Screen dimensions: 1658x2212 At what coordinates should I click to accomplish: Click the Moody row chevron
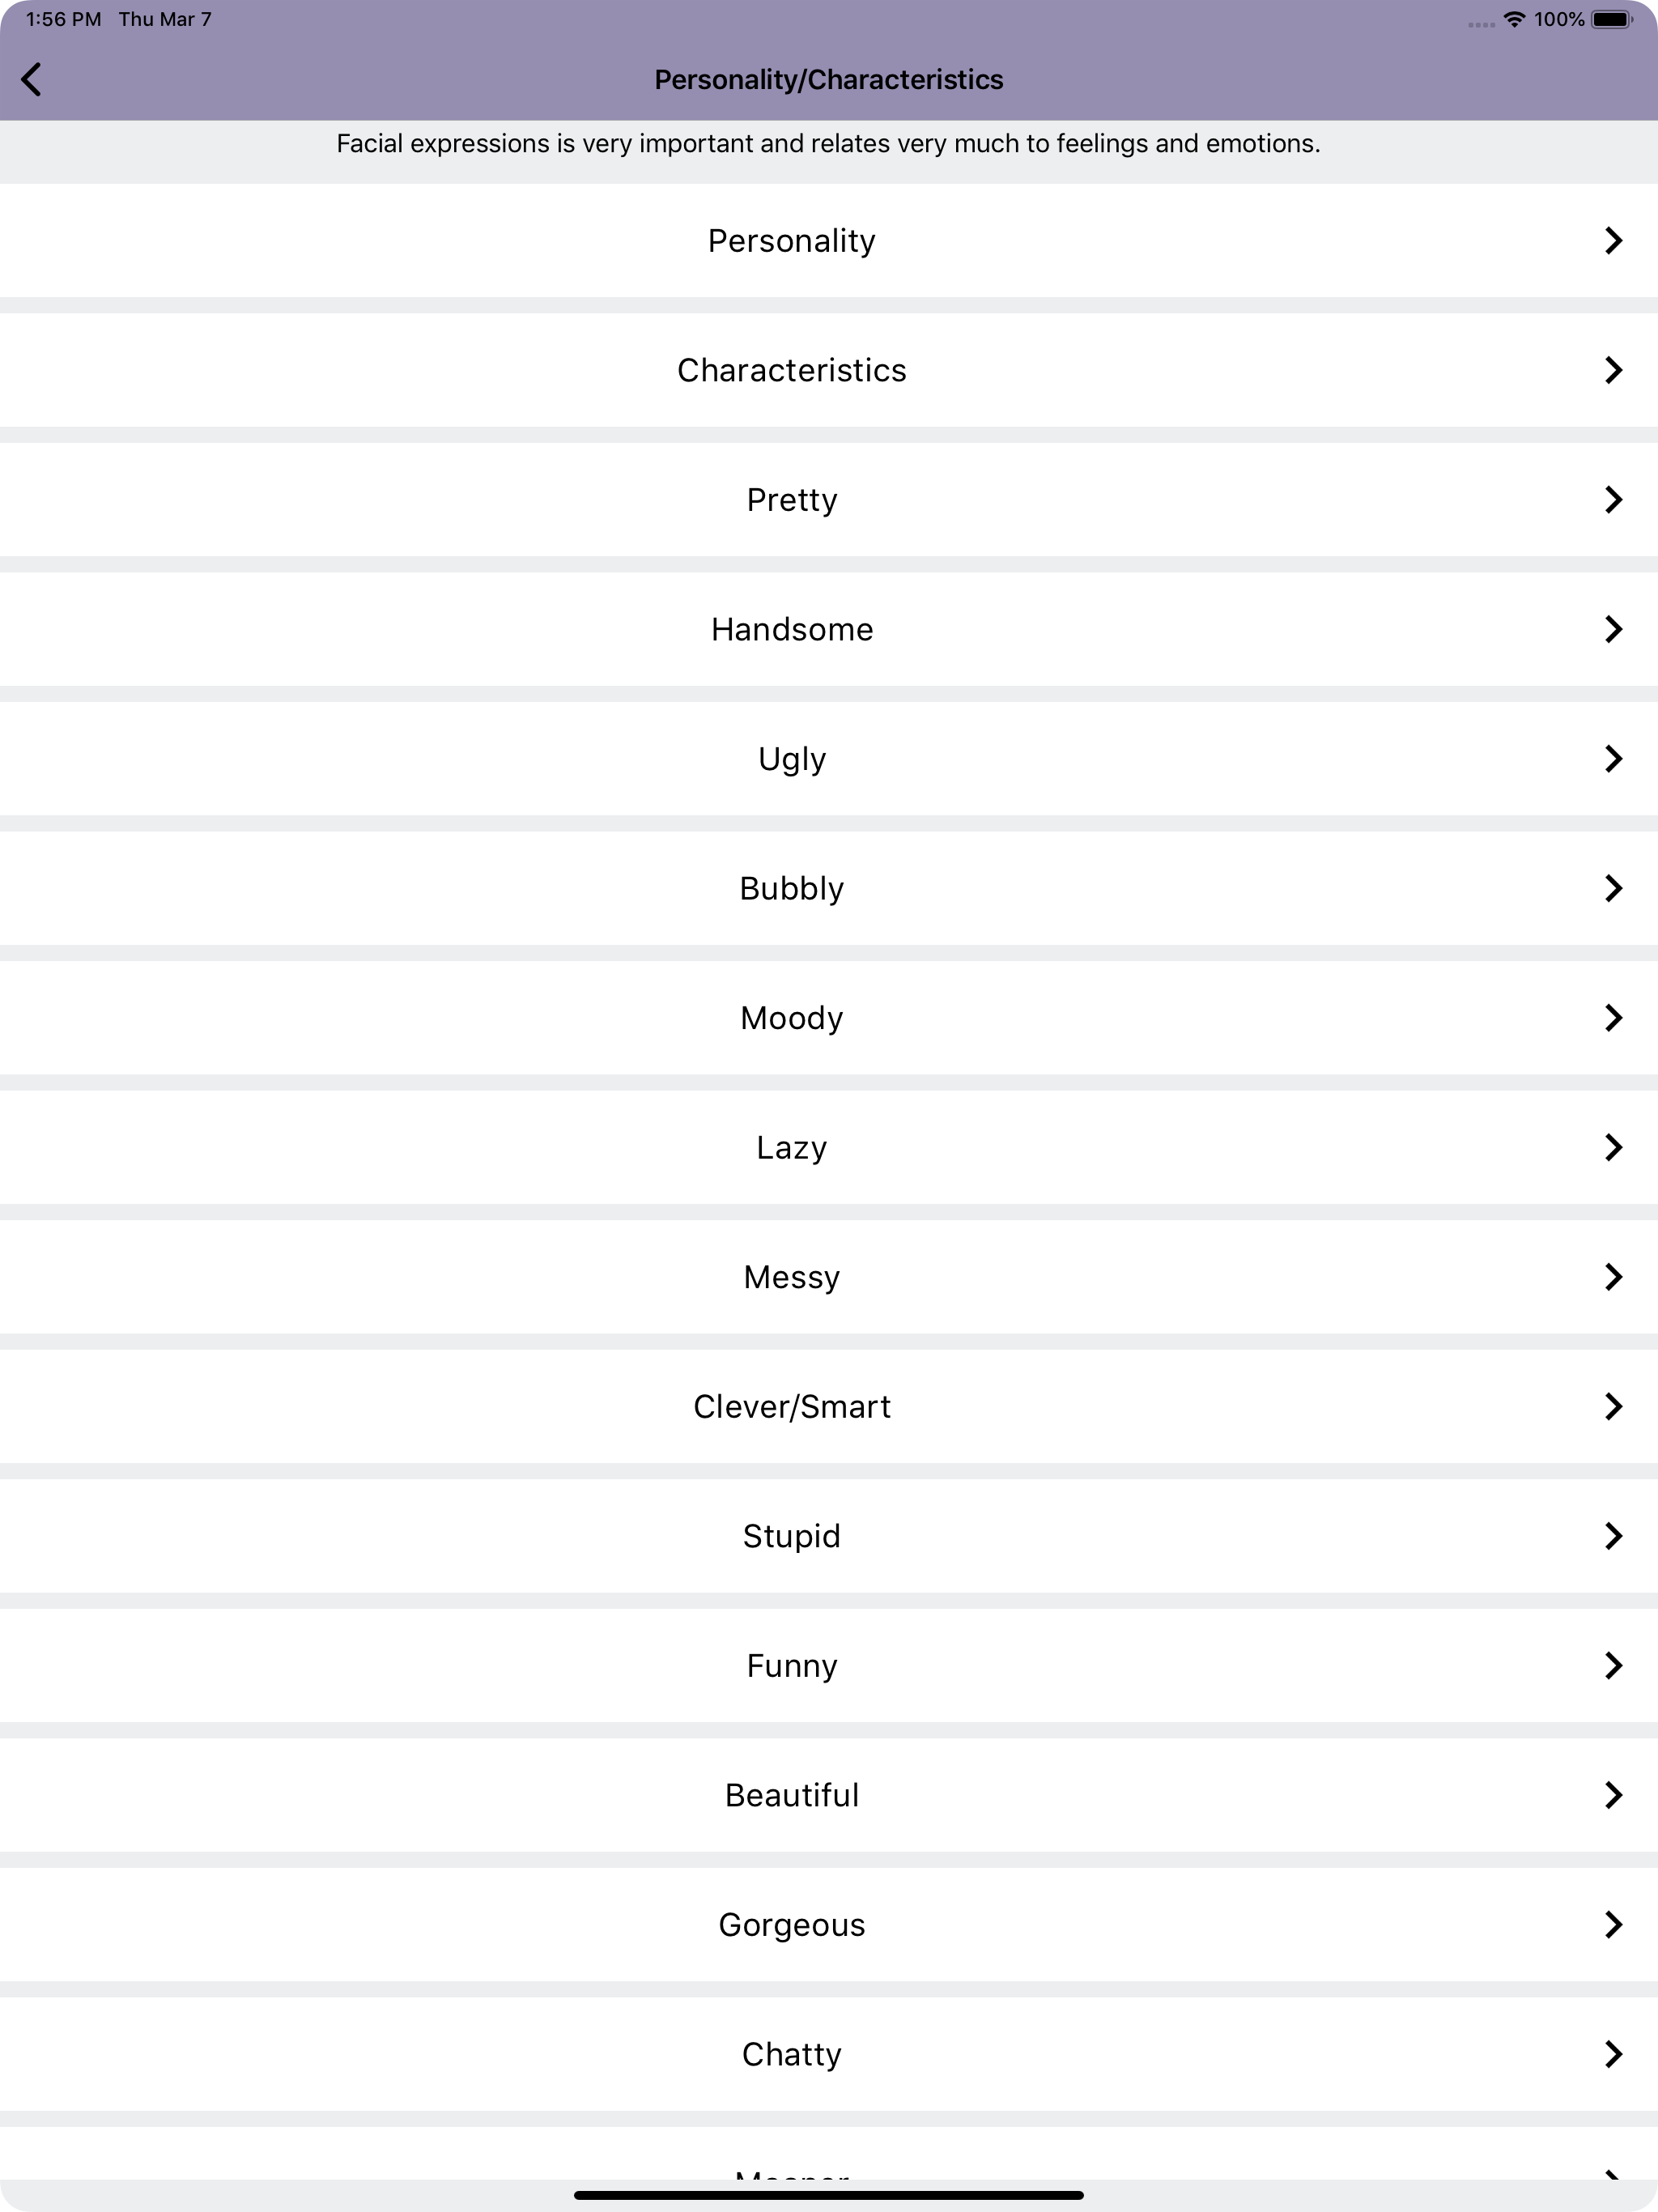[x=1612, y=1018]
